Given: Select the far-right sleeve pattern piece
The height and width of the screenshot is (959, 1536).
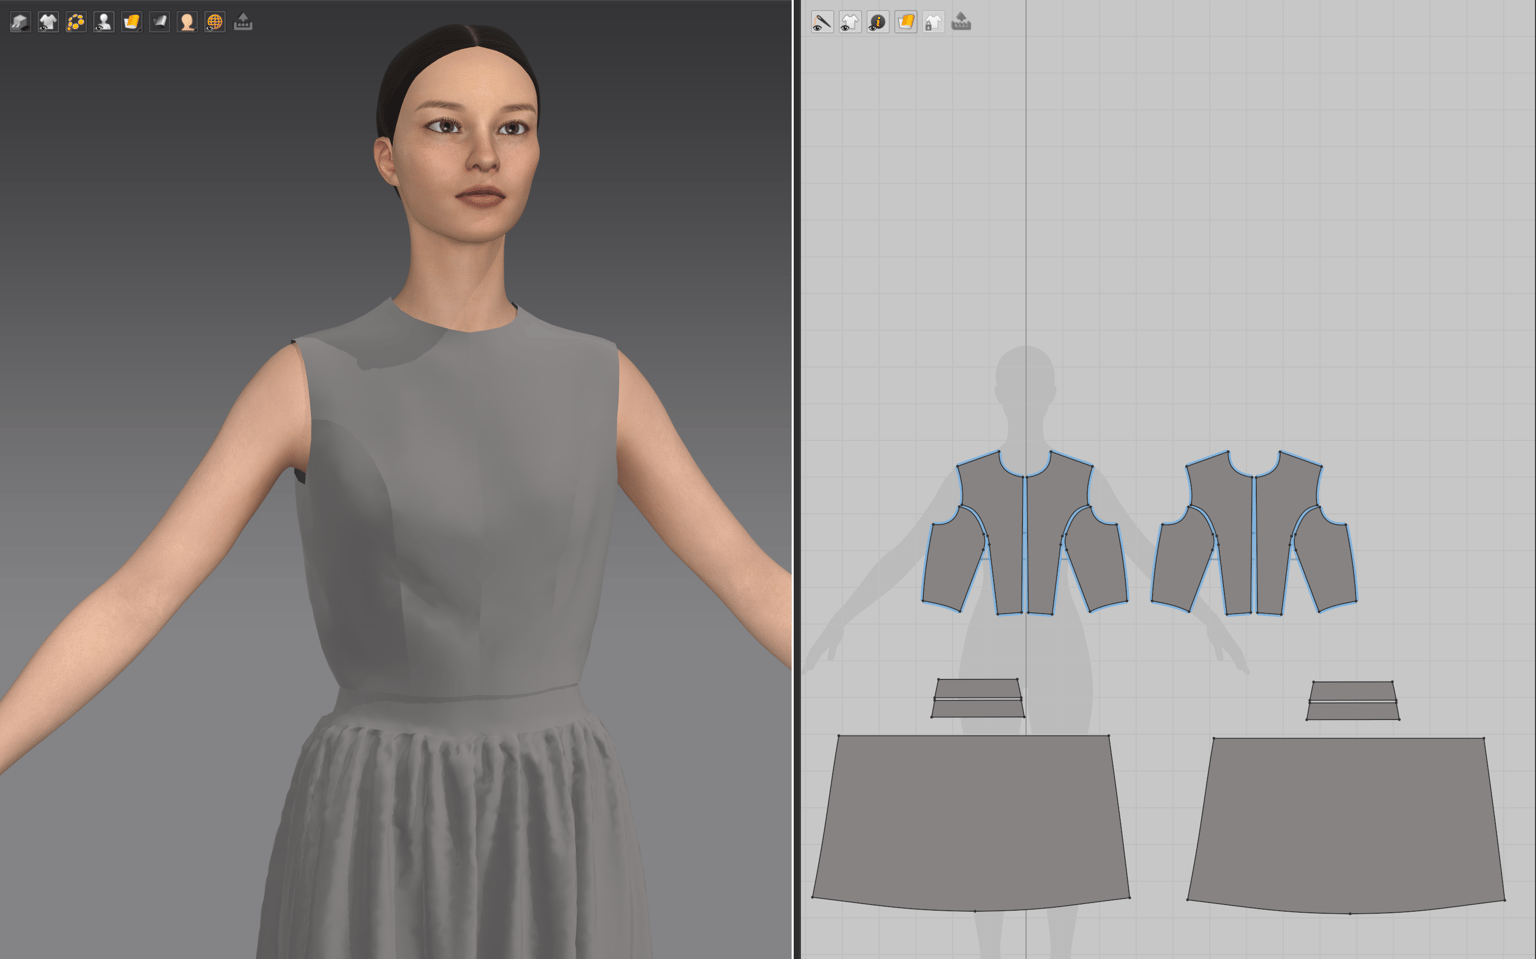Looking at the screenshot, I should coord(1324,562).
